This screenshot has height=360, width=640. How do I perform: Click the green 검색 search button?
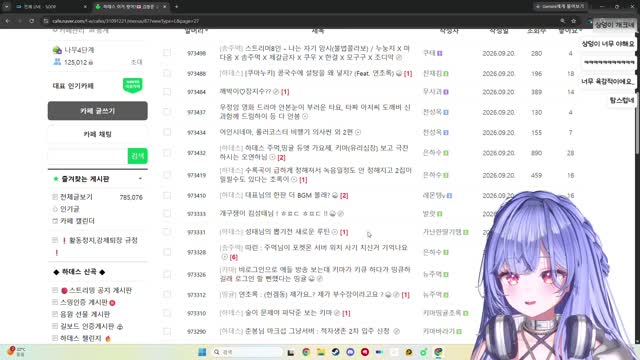[138, 156]
